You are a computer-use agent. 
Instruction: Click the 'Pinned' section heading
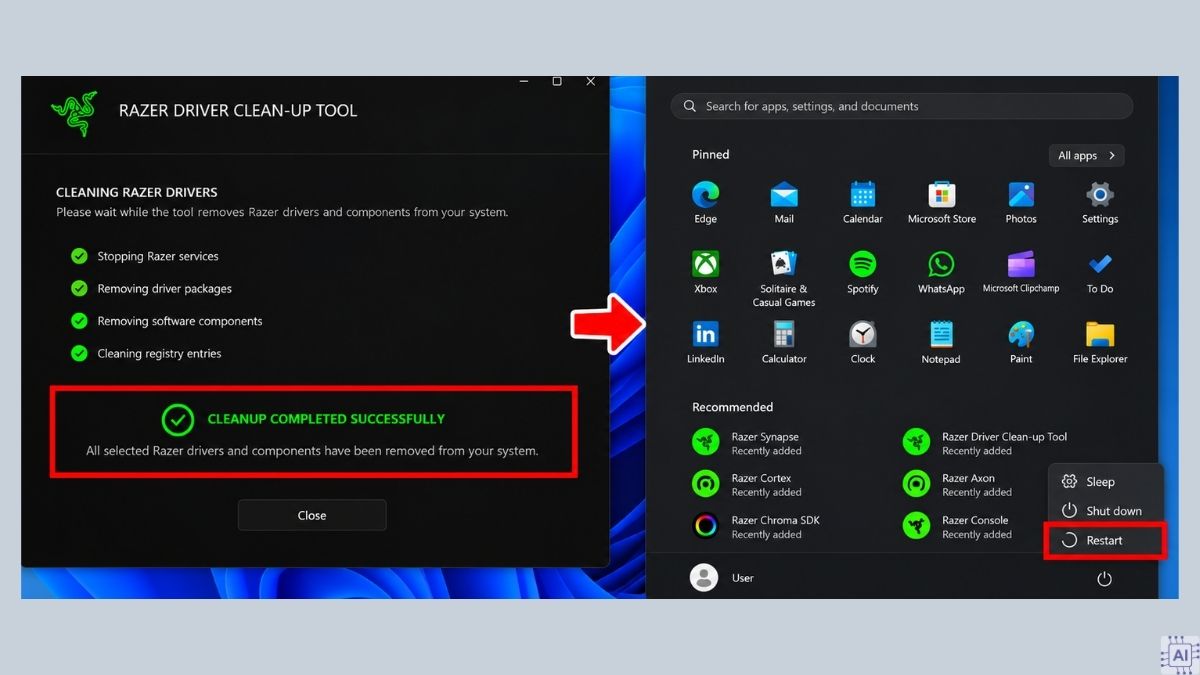(x=711, y=155)
